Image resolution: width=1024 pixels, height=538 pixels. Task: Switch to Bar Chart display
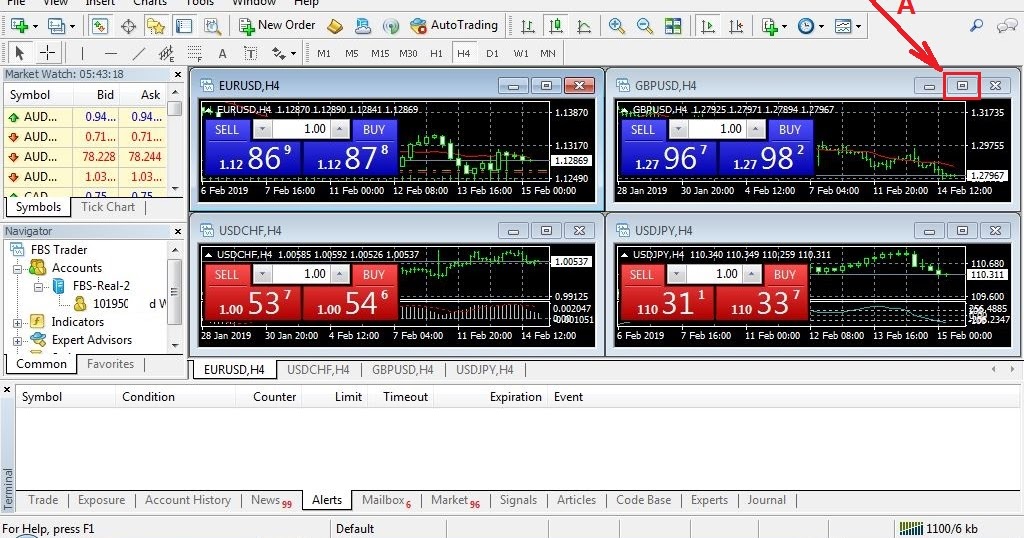(528, 26)
